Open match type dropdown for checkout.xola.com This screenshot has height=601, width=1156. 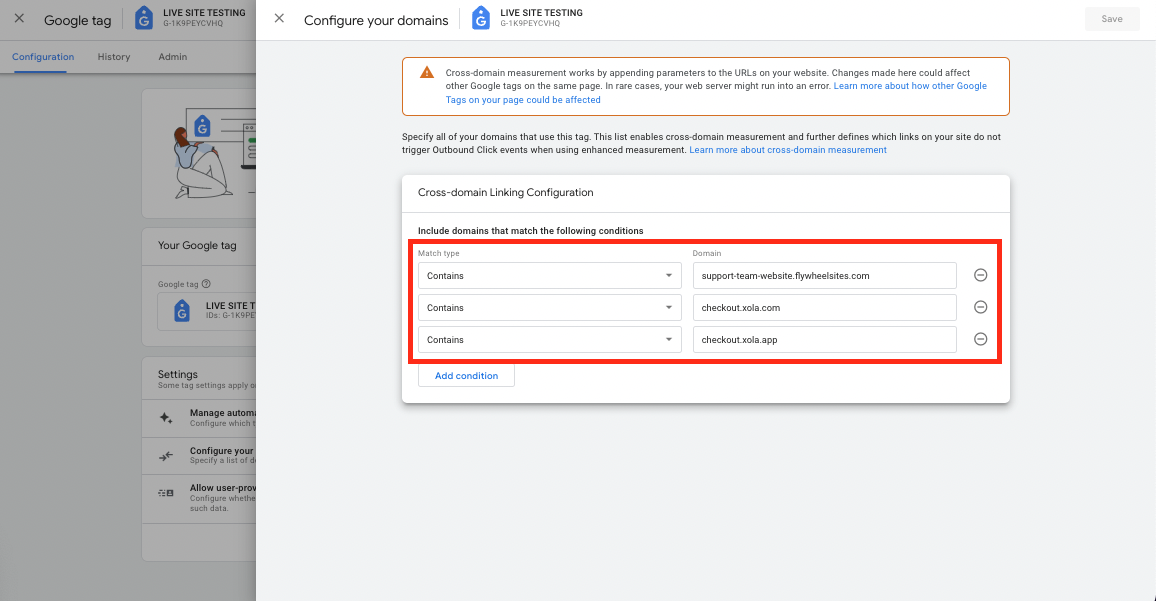coord(549,308)
